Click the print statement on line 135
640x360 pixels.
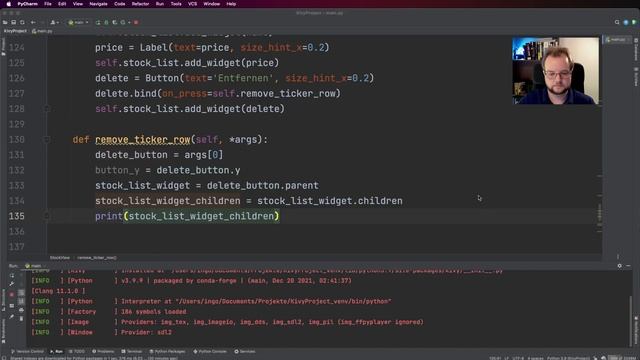[187, 216]
